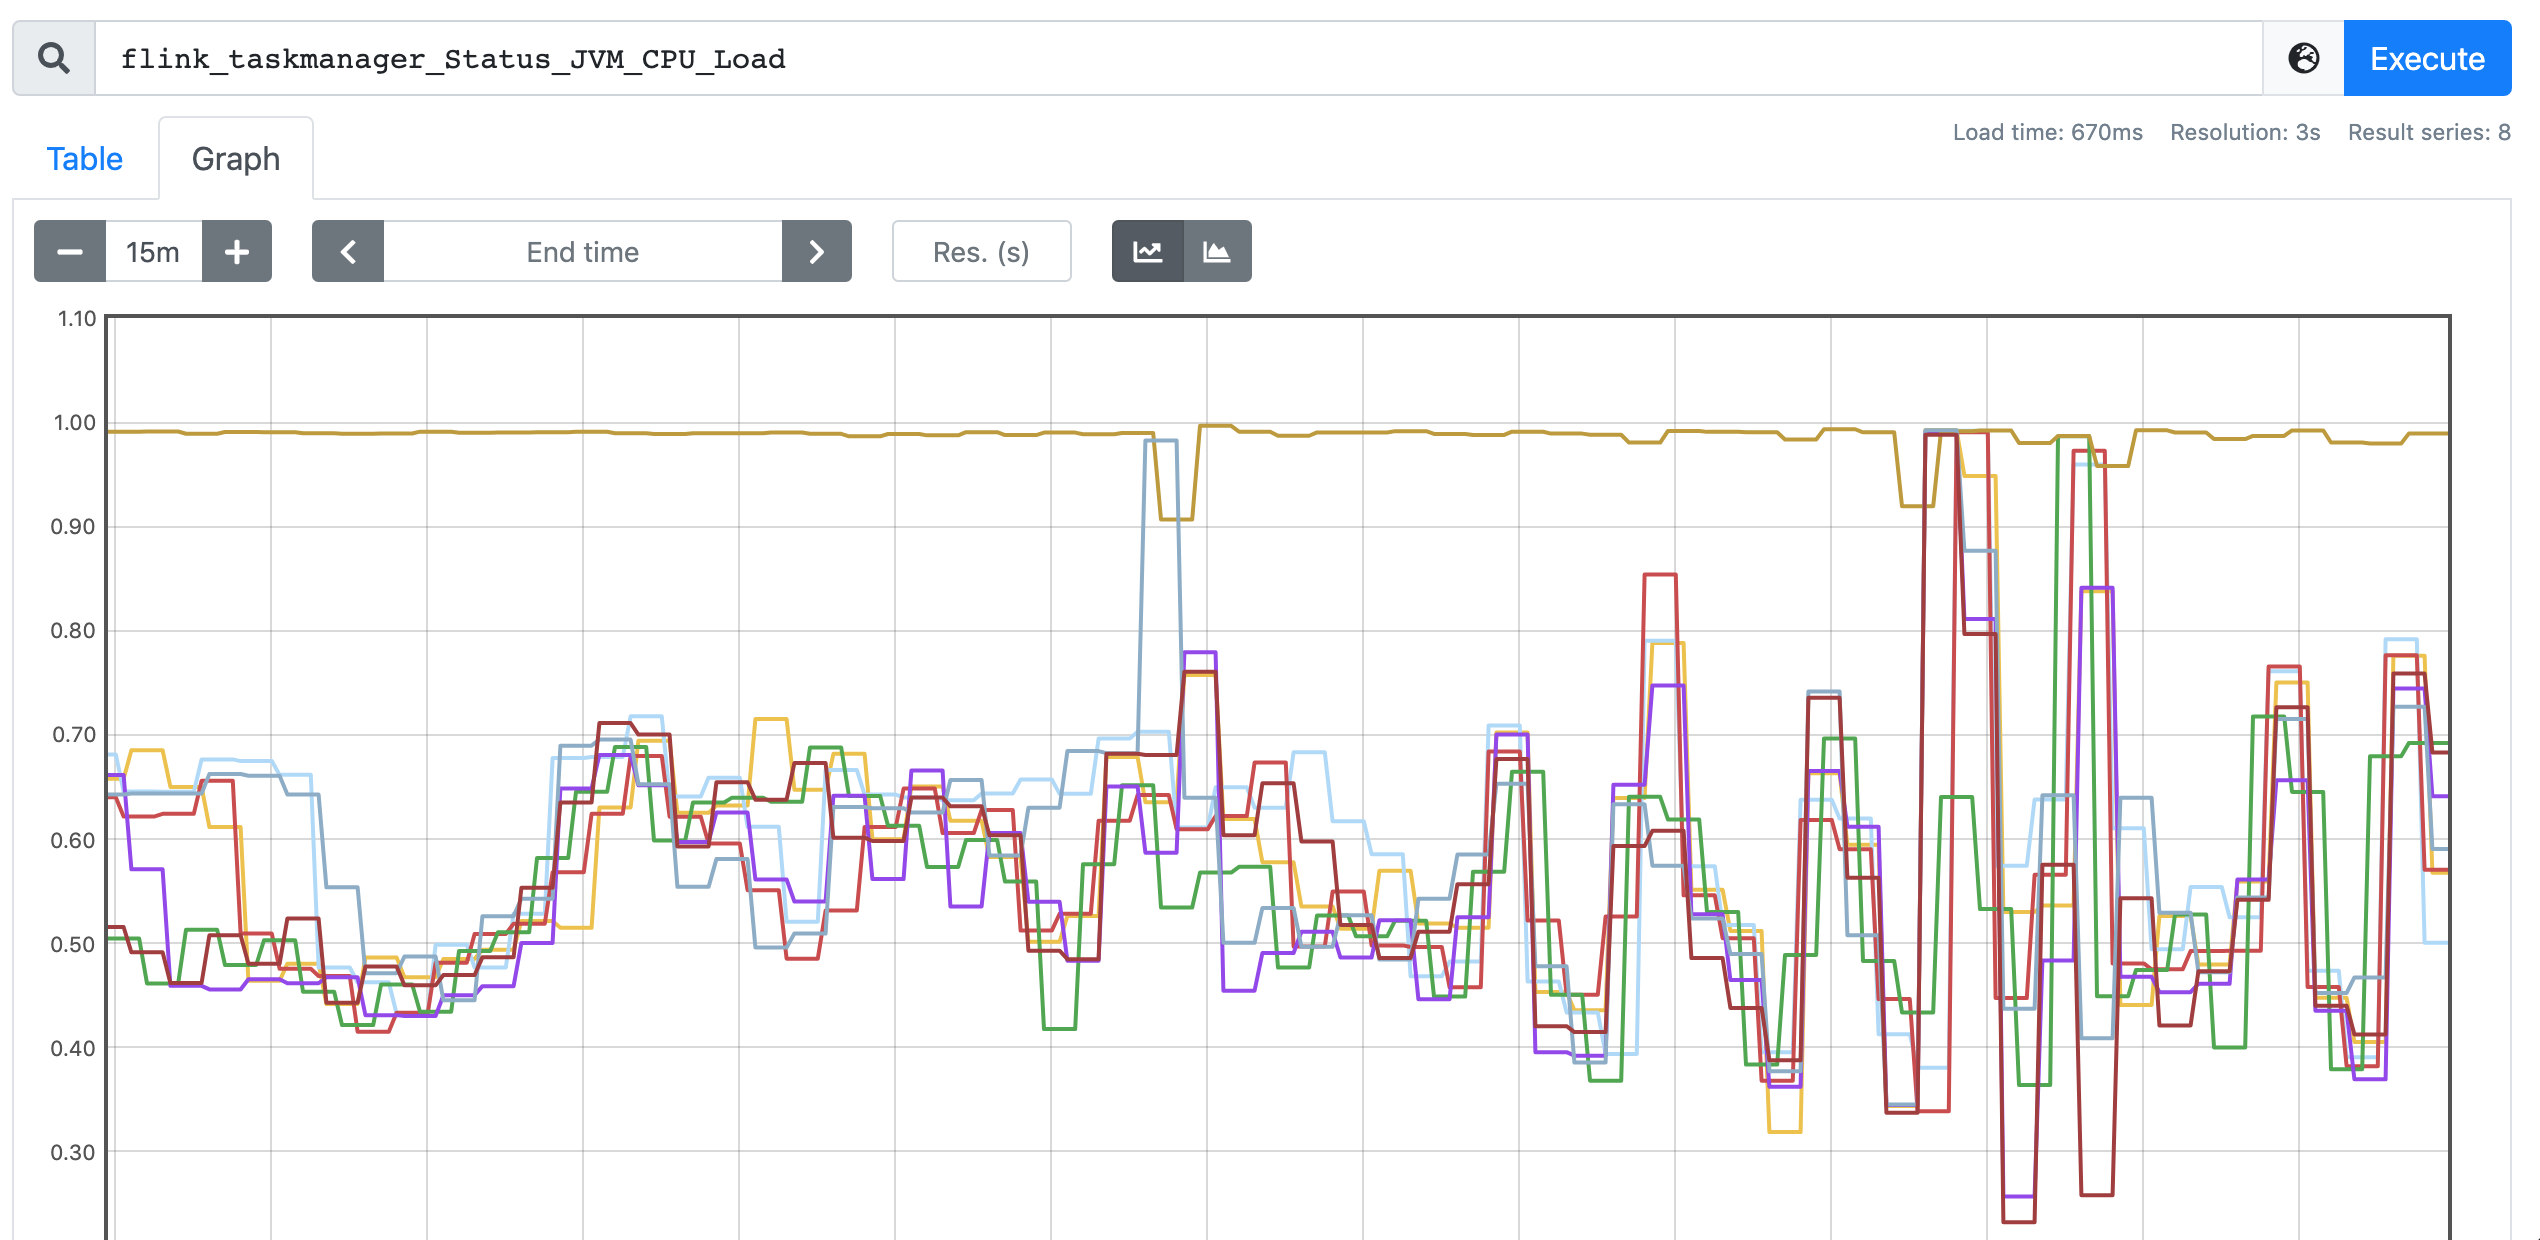Click the End time input field
Viewport: 2540px width, 1240px height.
[x=582, y=252]
